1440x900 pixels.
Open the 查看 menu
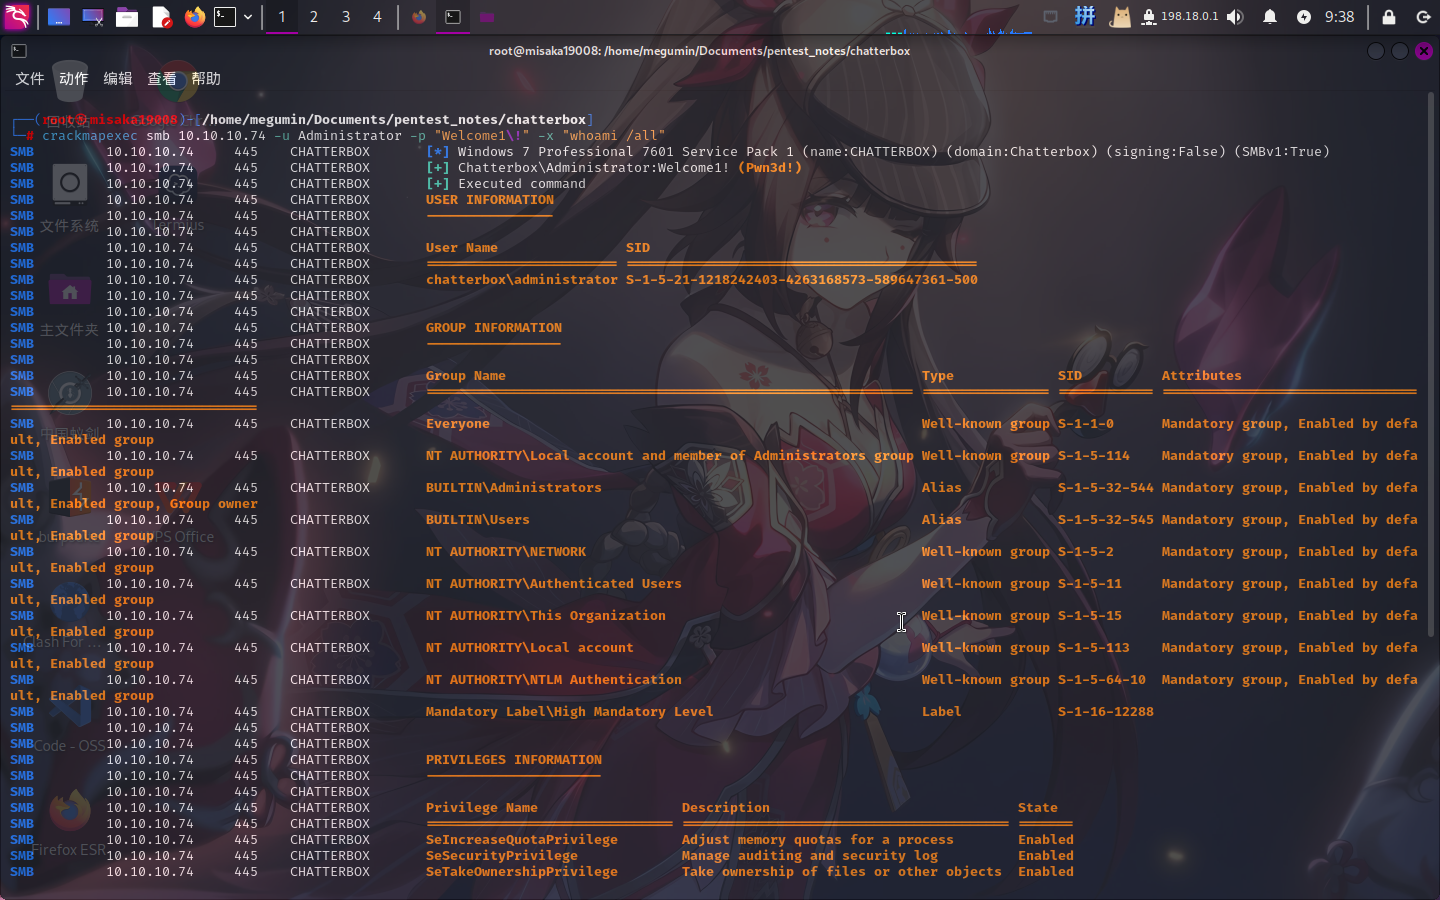click(x=162, y=79)
